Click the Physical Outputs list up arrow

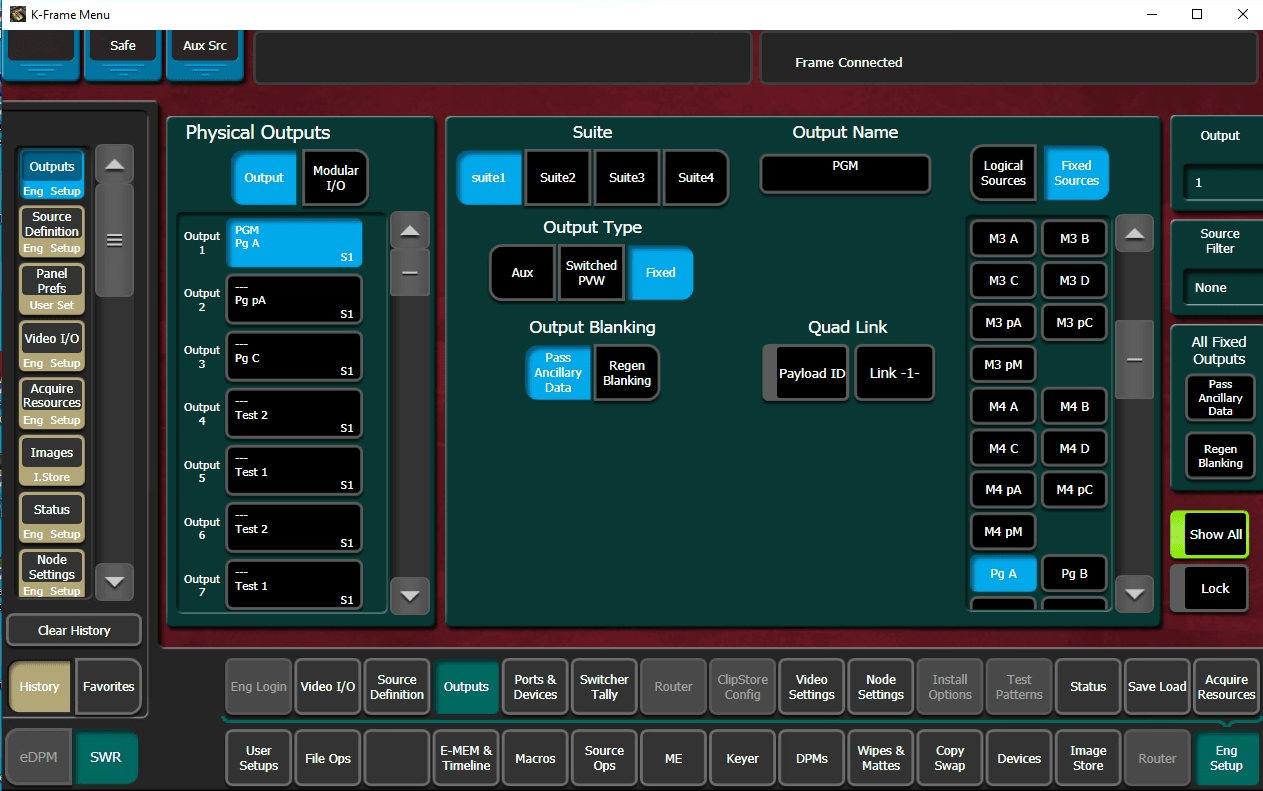(x=409, y=231)
